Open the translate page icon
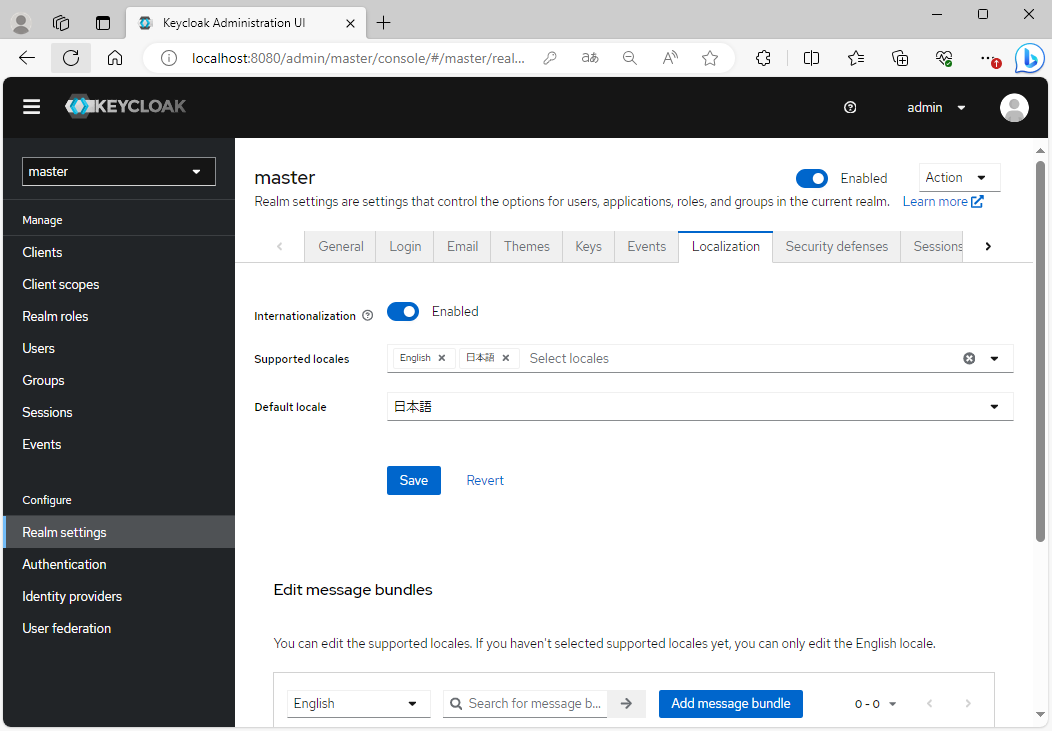The width and height of the screenshot is (1052, 731). click(590, 58)
